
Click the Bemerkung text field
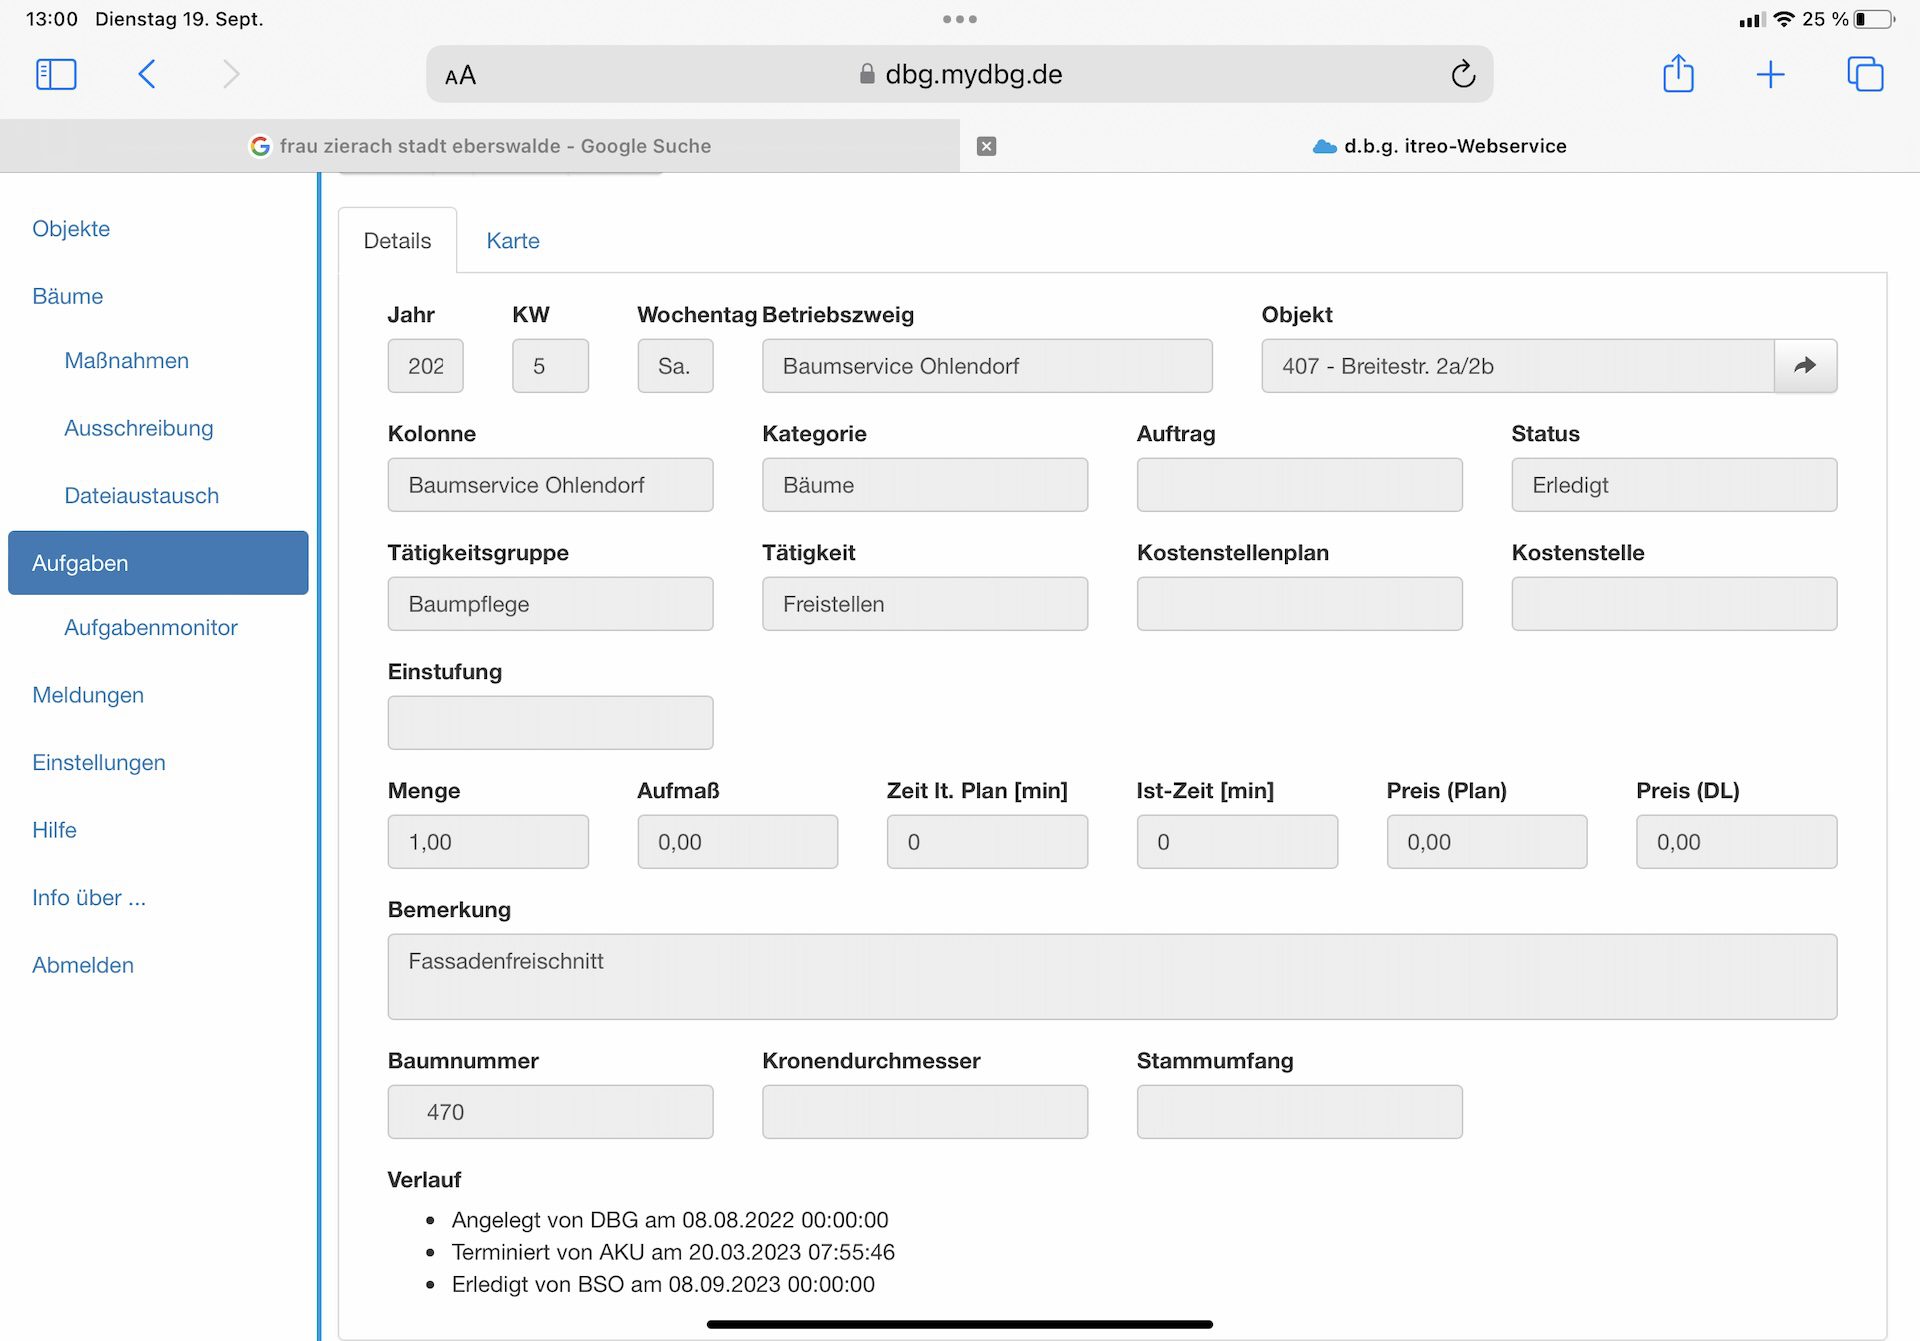tap(1111, 977)
